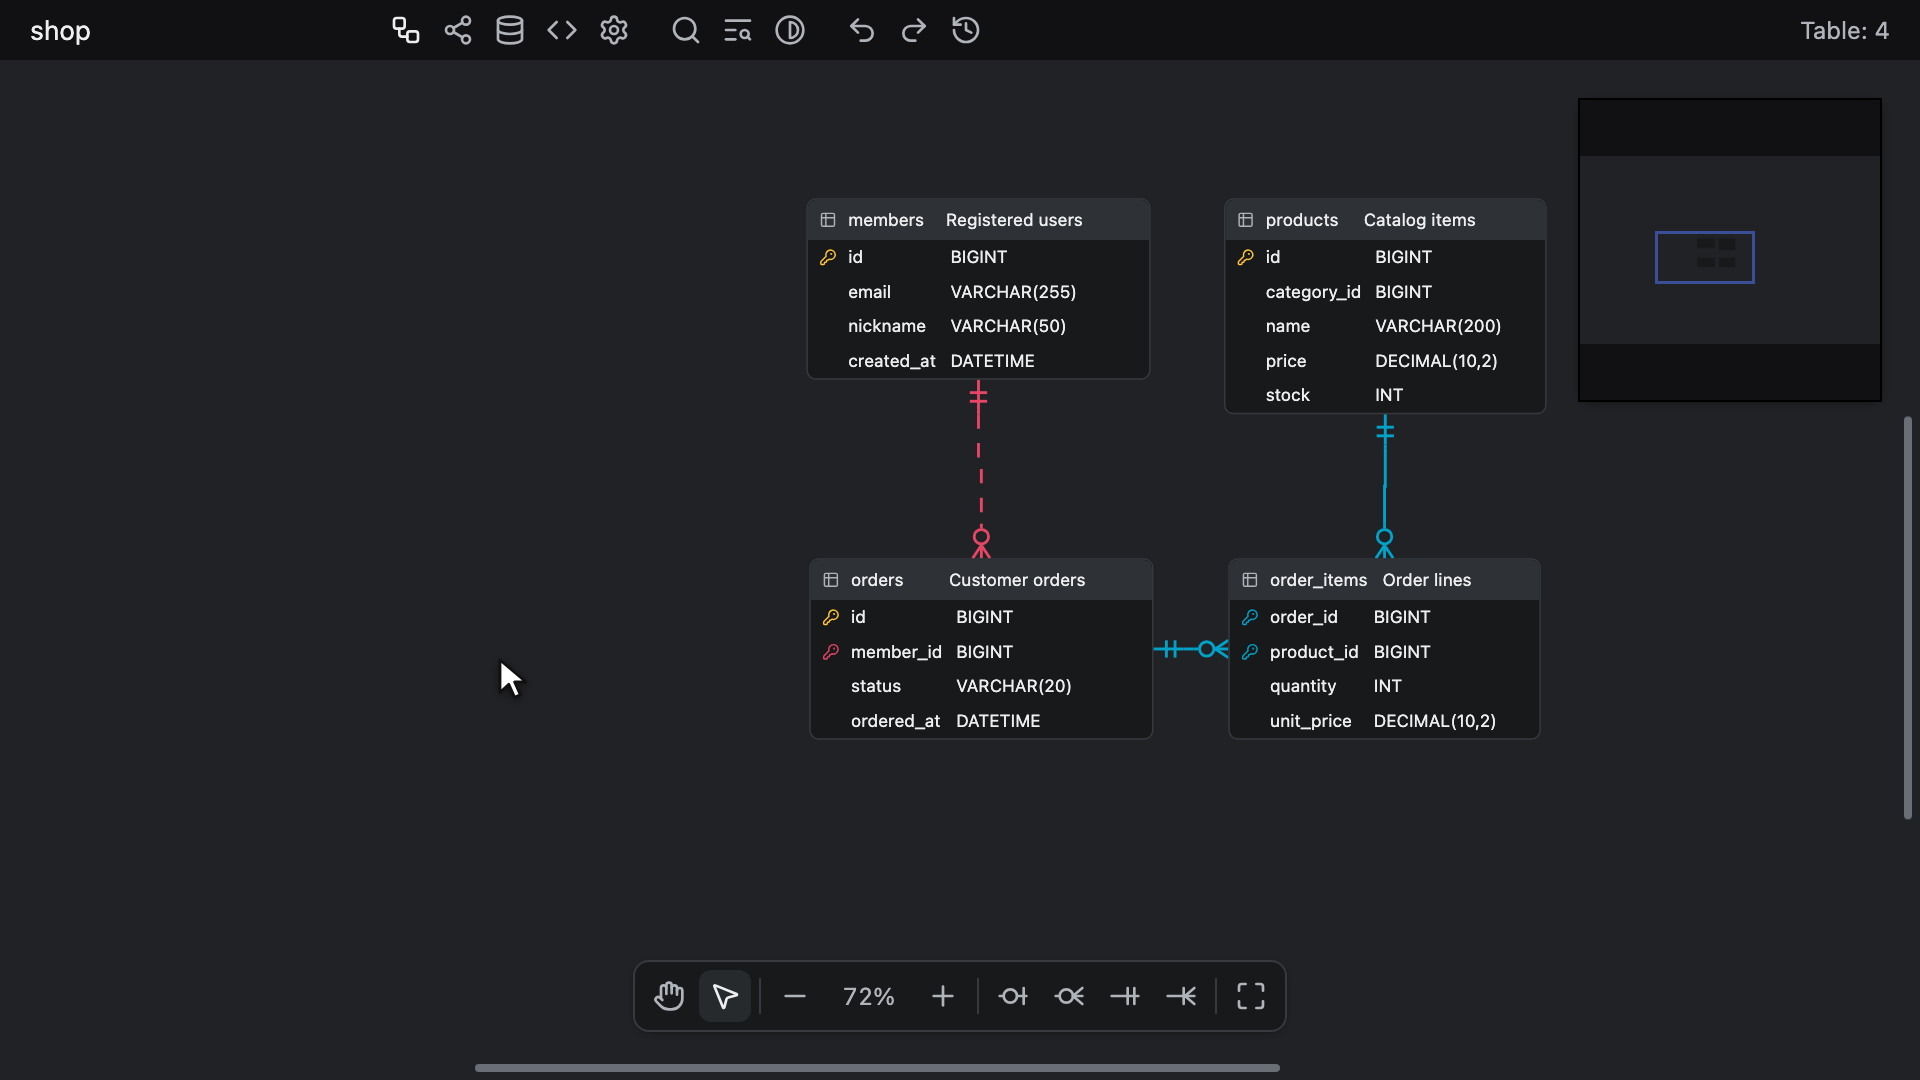Select the orders table header
The width and height of the screenshot is (1920, 1080).
(x=981, y=580)
